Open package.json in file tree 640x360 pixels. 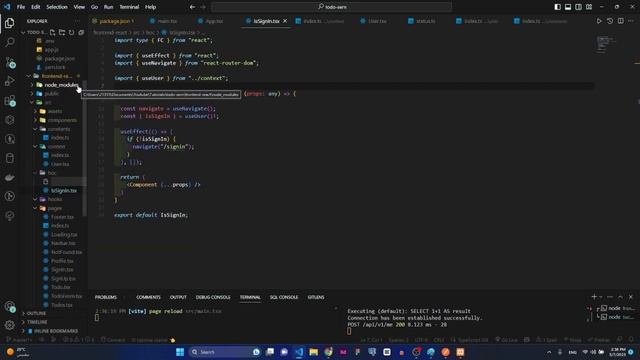click(x=60, y=59)
